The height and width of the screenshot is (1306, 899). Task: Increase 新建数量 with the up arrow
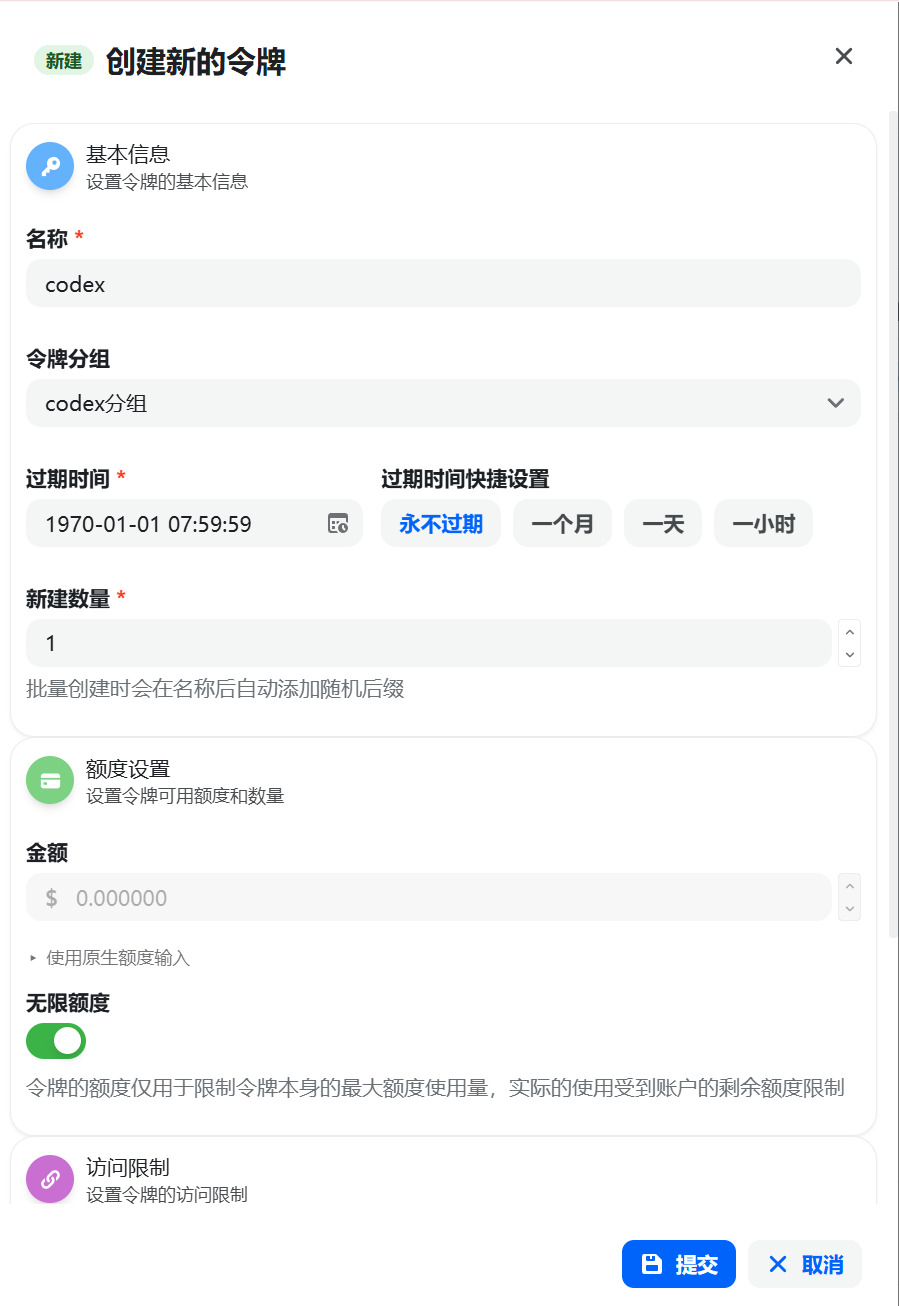(x=850, y=632)
